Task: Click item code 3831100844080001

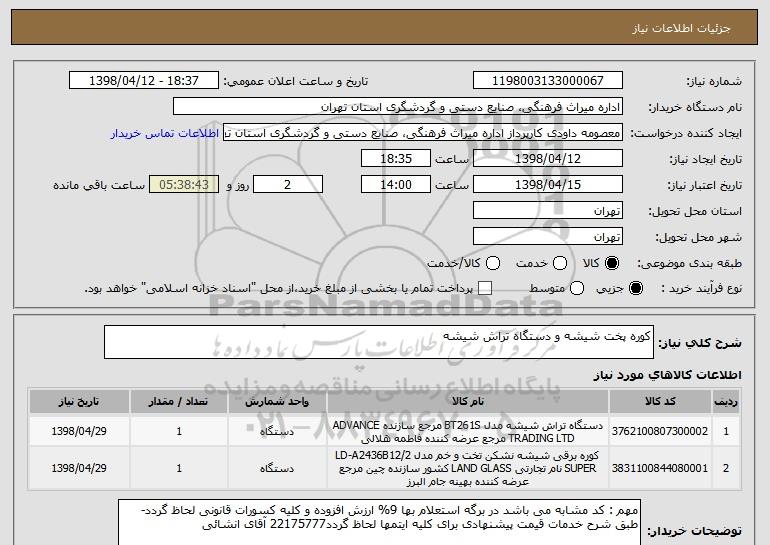Action: click(660, 468)
